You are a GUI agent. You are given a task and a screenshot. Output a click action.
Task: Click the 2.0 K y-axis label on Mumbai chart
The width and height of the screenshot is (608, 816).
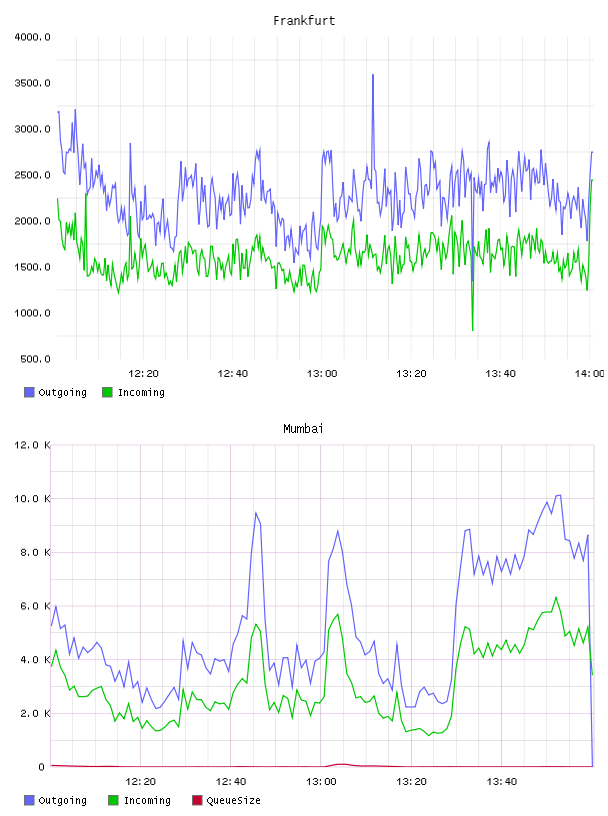pyautogui.click(x=35, y=713)
